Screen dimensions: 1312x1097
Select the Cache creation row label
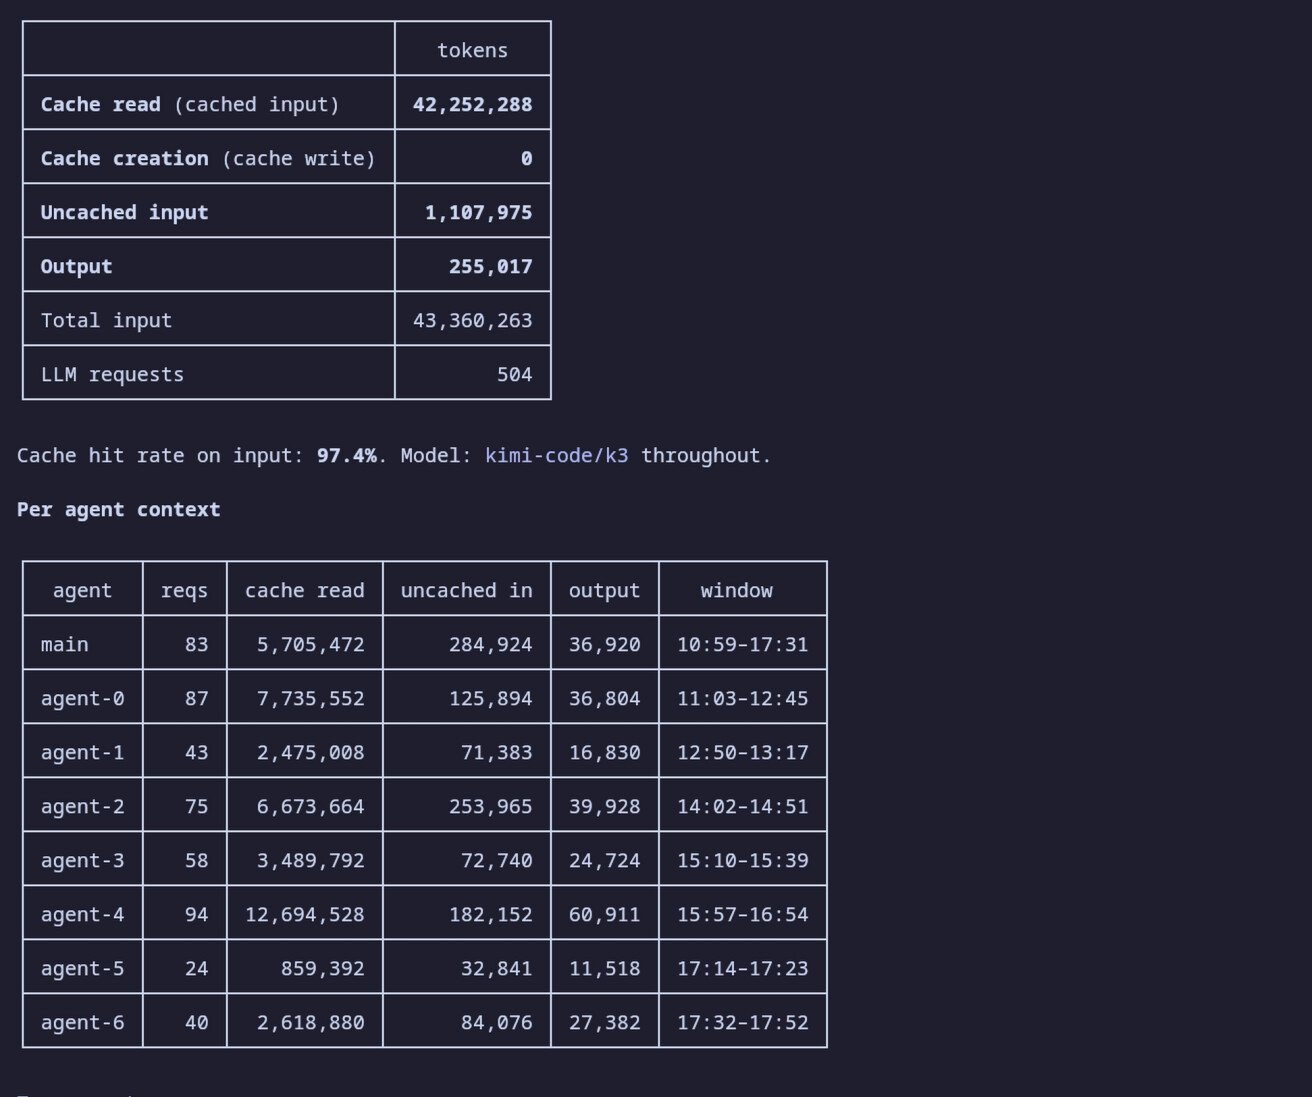[x=208, y=158]
